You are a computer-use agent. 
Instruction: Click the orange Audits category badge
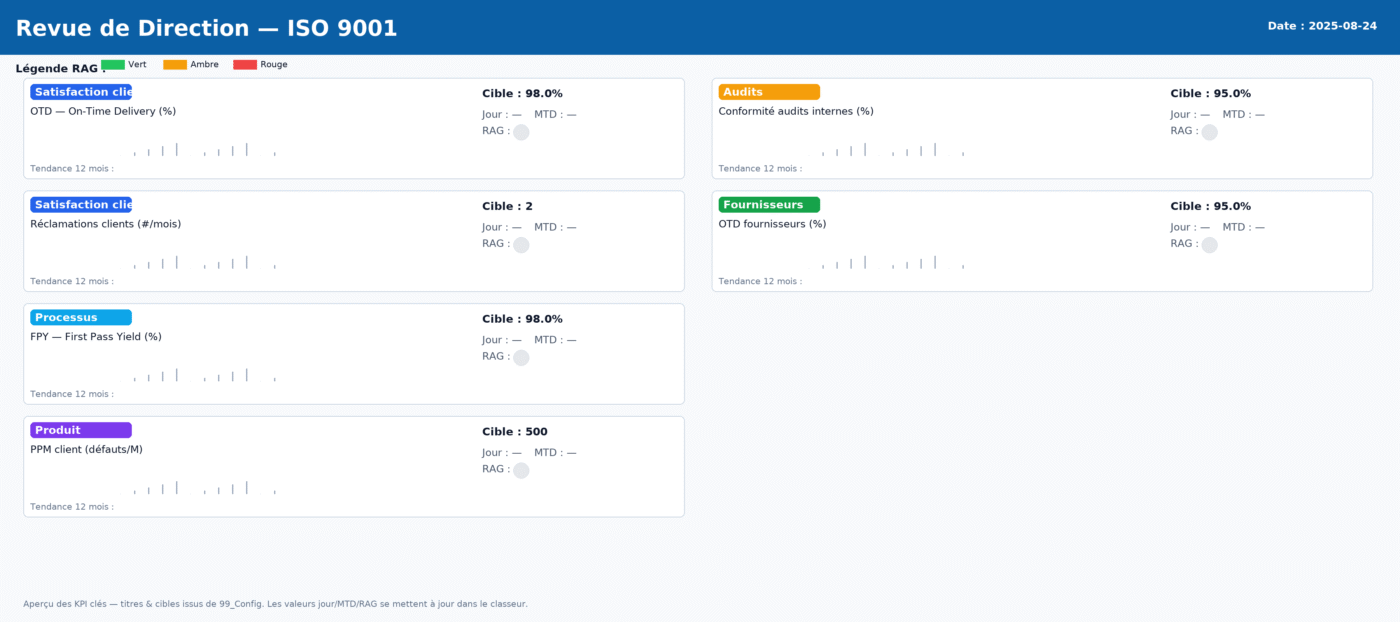768,92
